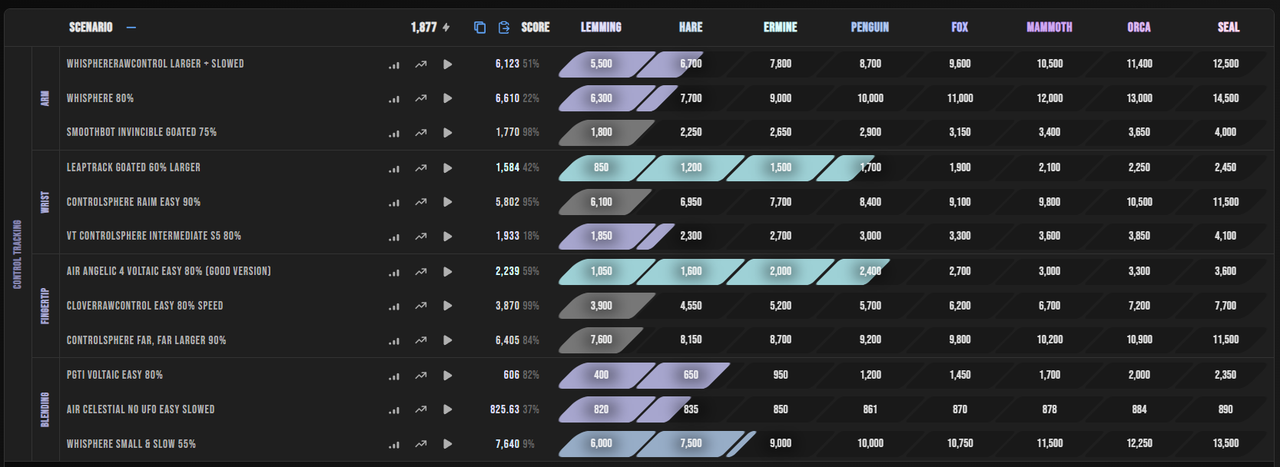Collapse the Scenario section with the minus icon

point(131,28)
